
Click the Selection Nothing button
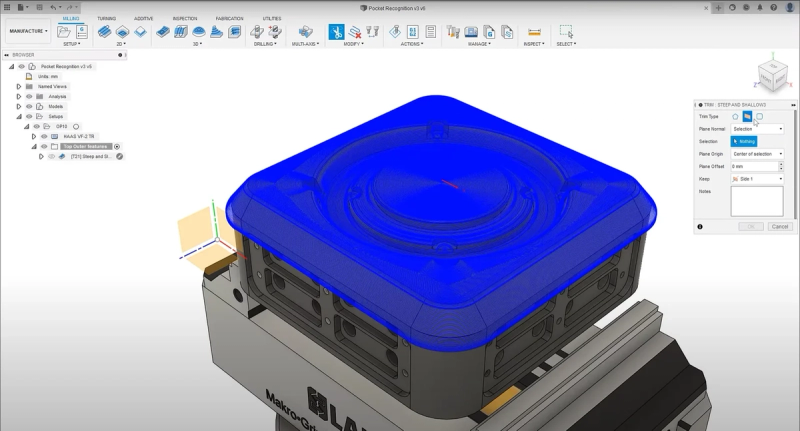pyautogui.click(x=744, y=141)
